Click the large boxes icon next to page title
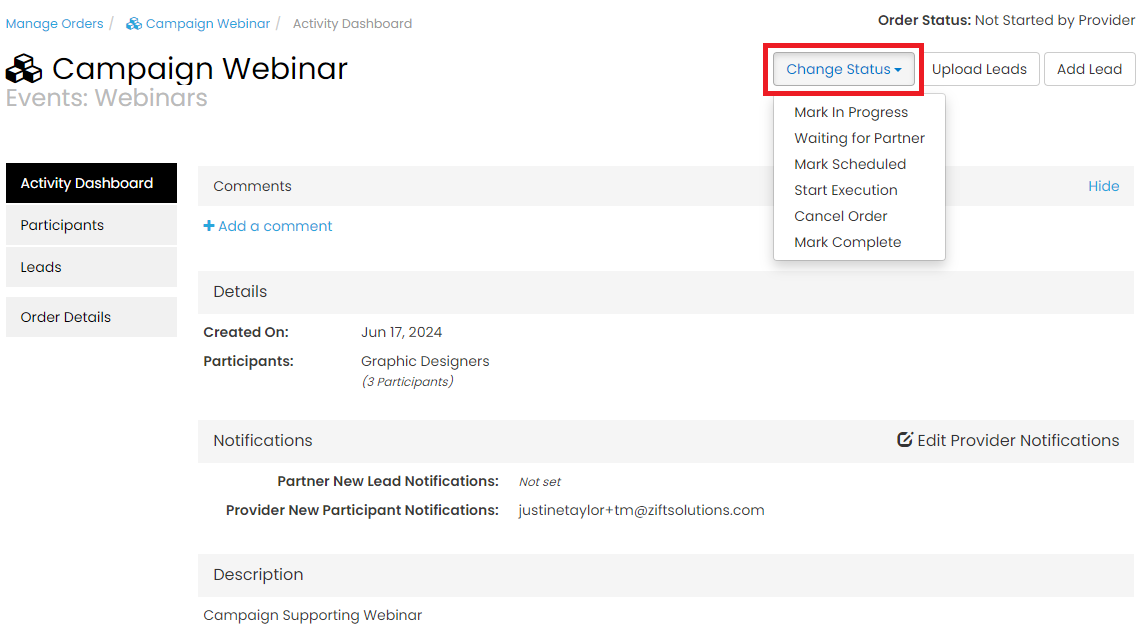The width and height of the screenshot is (1147, 638). point(24,69)
